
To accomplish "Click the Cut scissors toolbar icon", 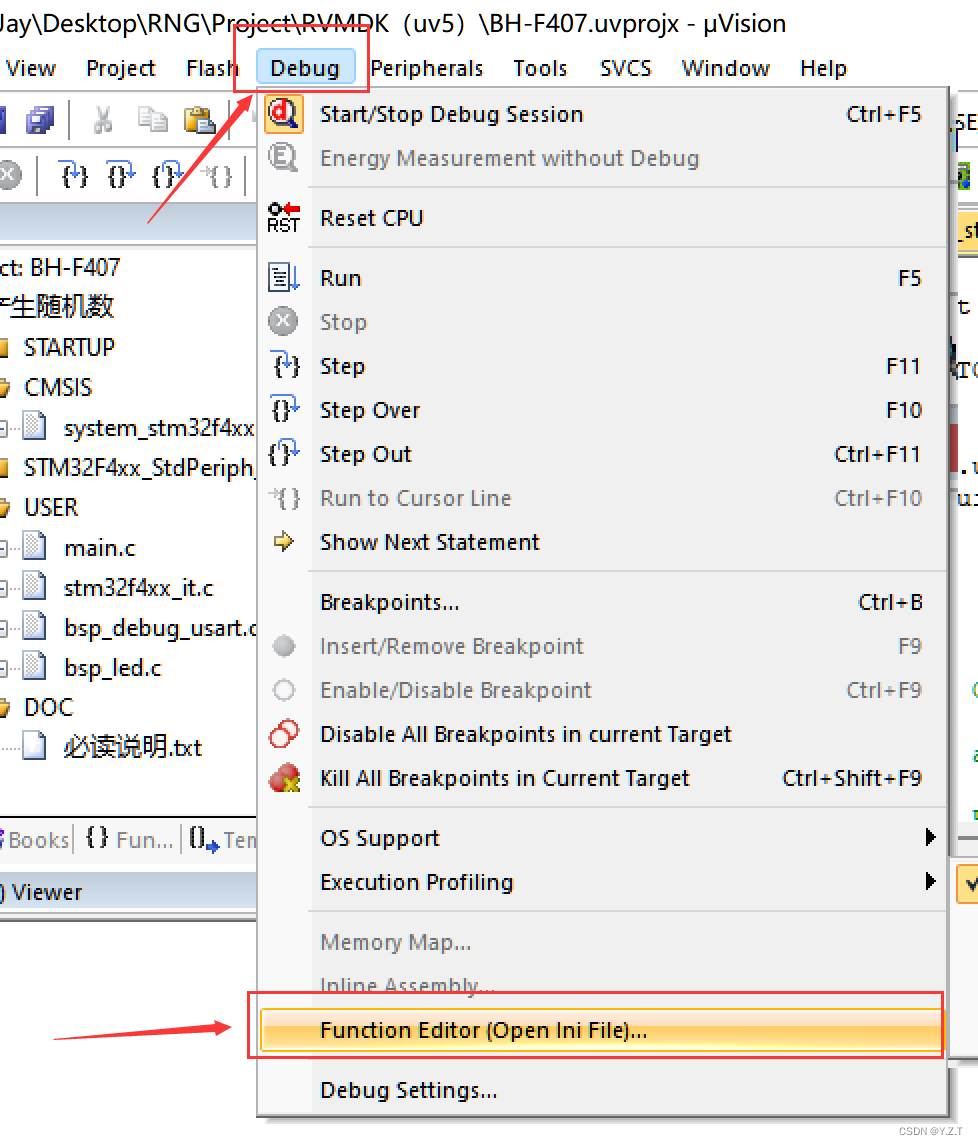I will 103,120.
